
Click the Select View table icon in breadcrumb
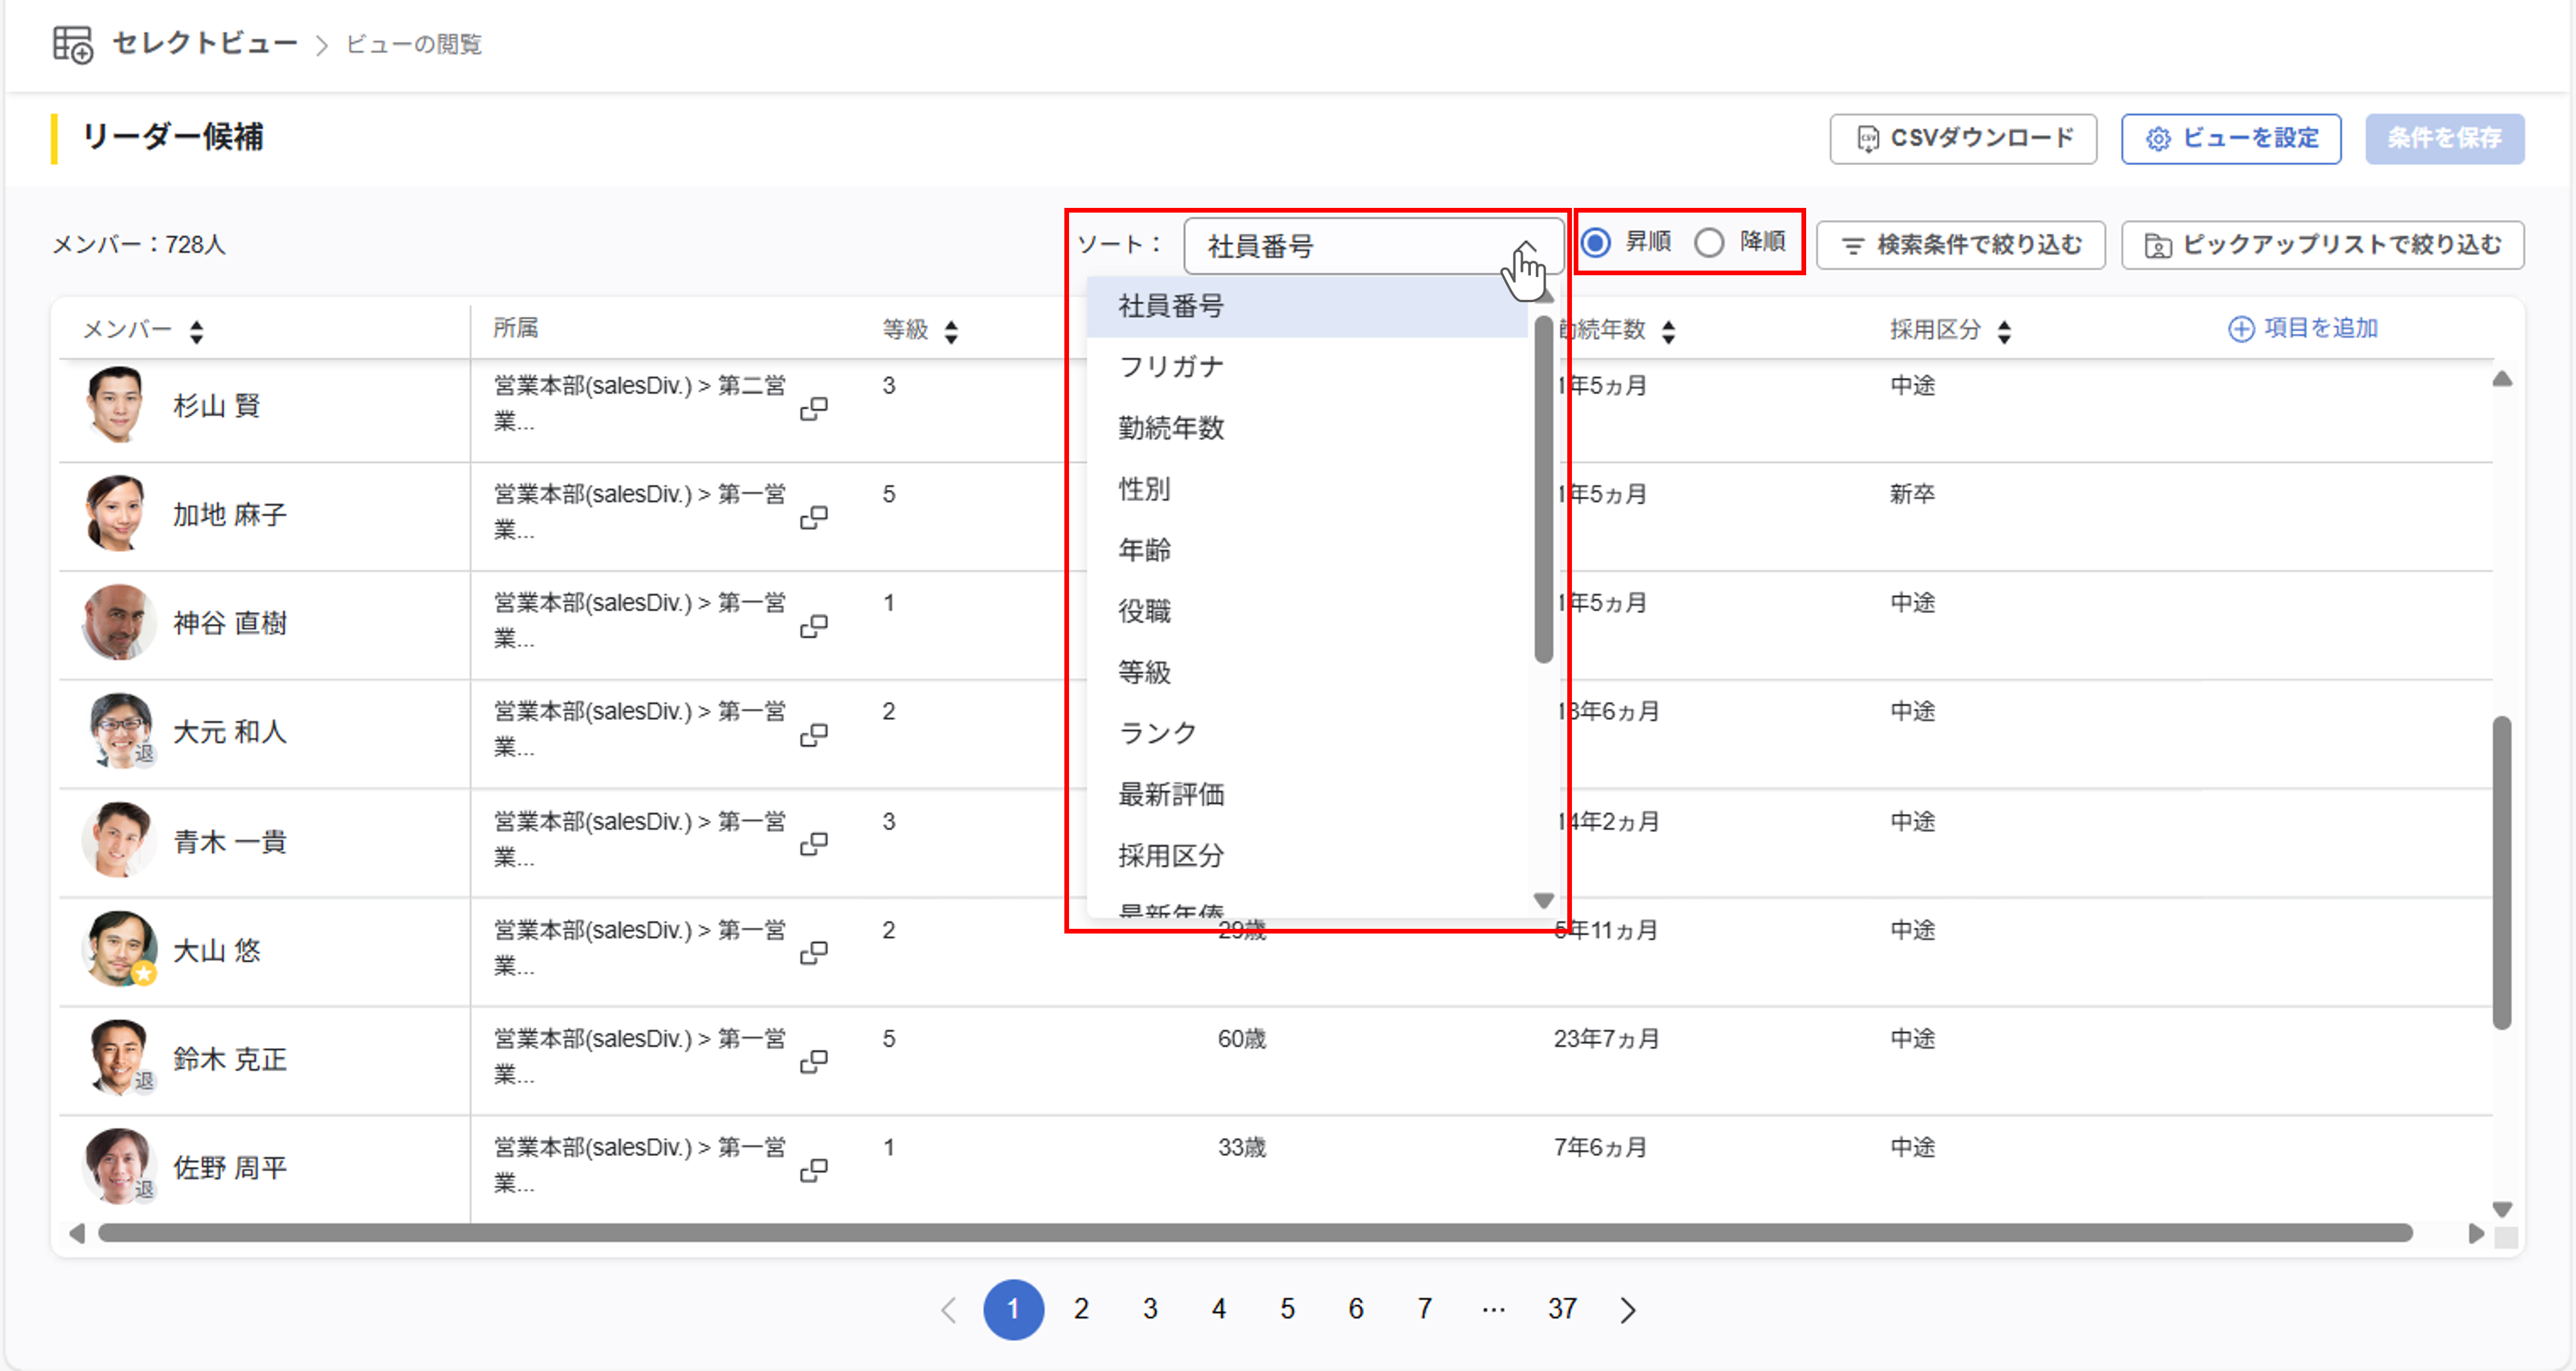72,44
